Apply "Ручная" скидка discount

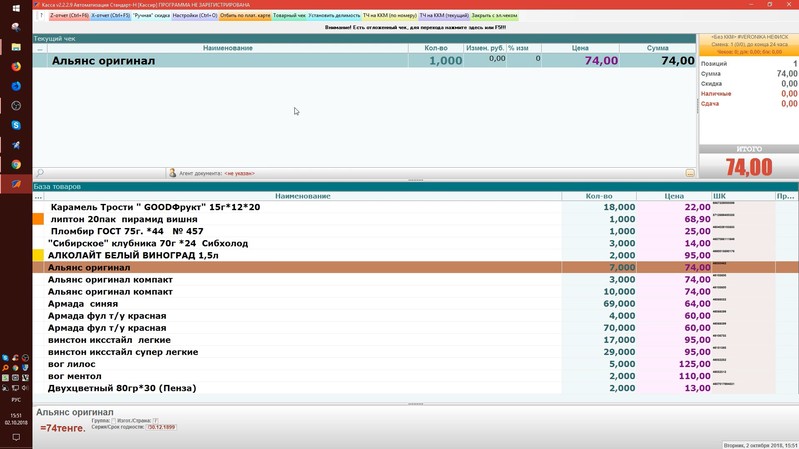151,16
